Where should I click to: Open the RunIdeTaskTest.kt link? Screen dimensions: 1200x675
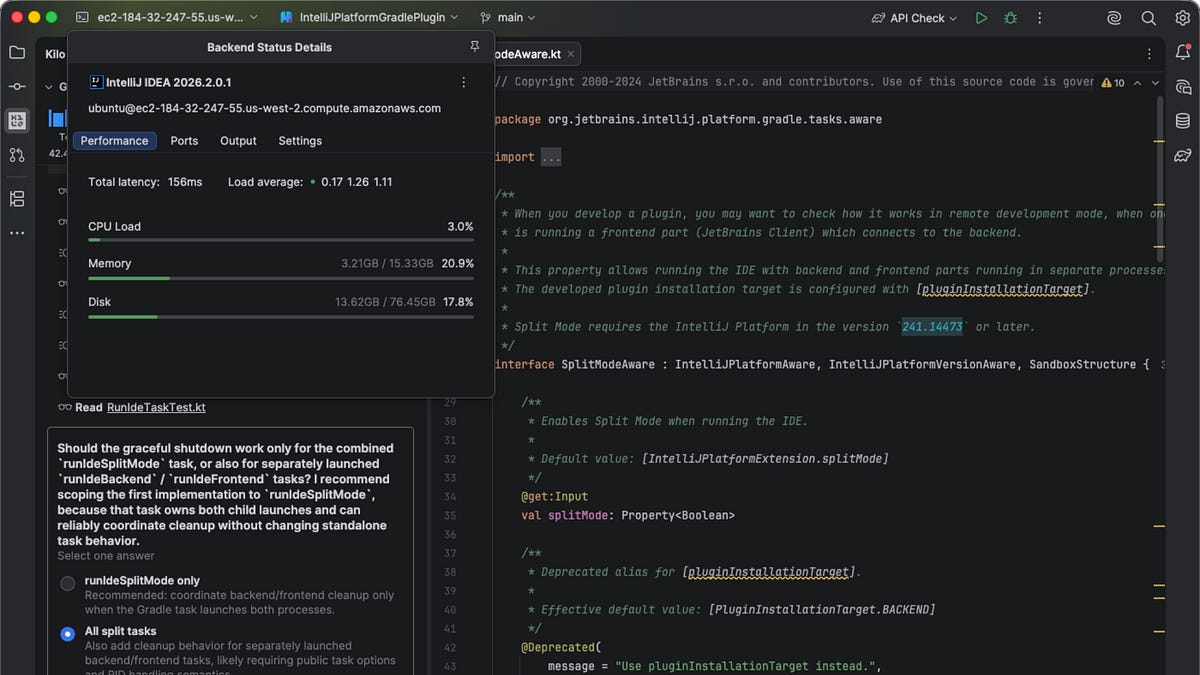tap(156, 407)
